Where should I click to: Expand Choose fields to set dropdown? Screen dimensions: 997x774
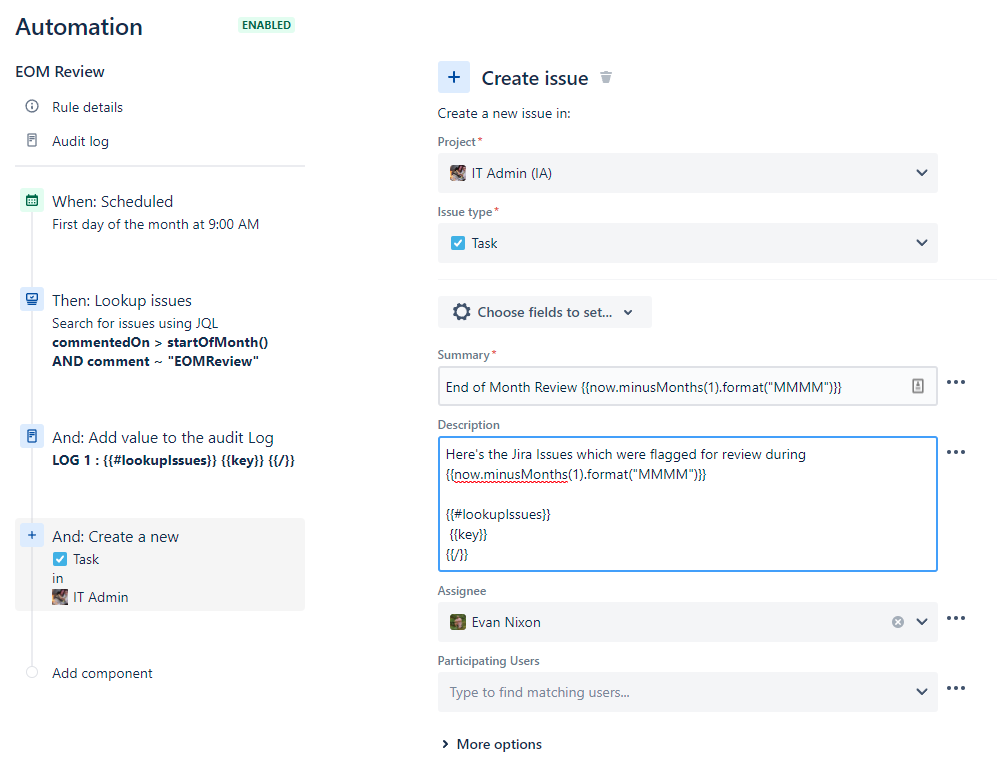click(x=545, y=312)
